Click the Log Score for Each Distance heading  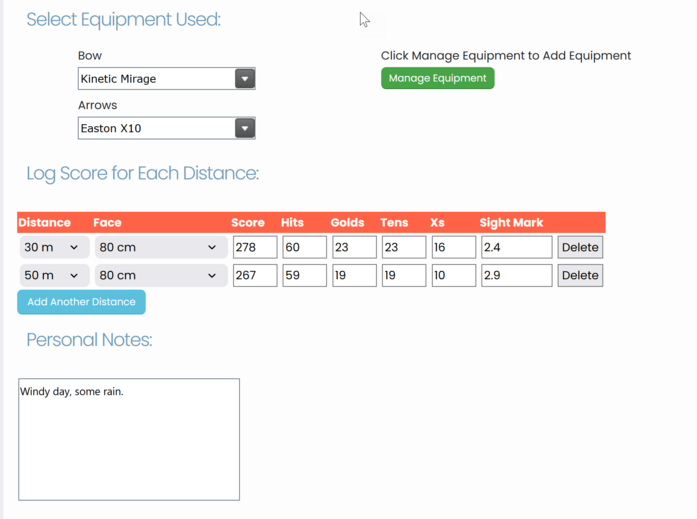pos(142,173)
